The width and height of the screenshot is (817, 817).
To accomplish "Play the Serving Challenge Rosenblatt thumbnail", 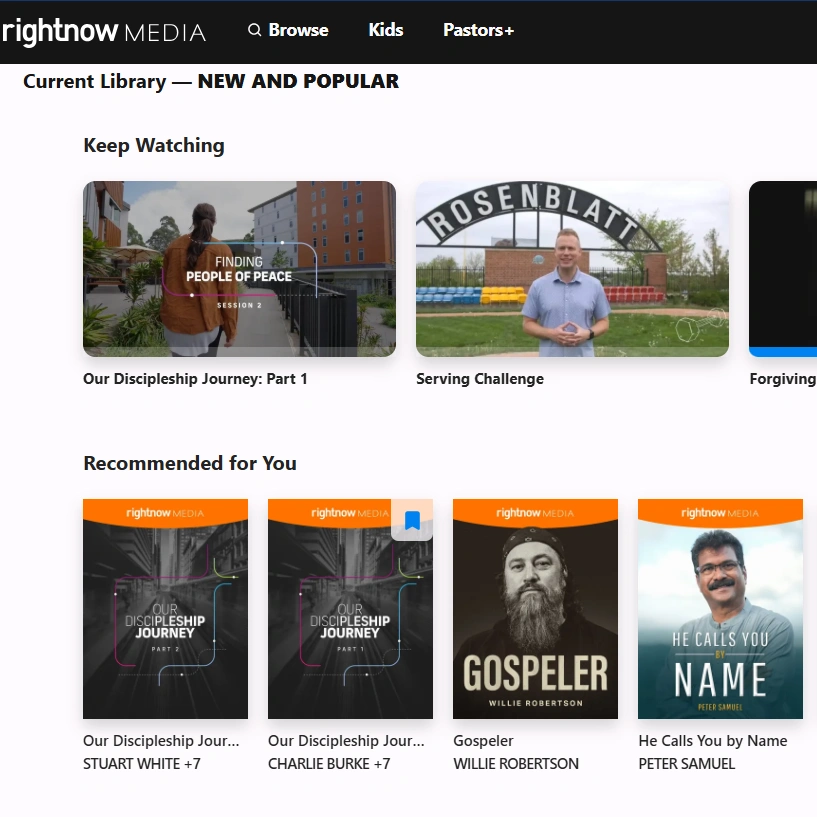I will pyautogui.click(x=572, y=268).
